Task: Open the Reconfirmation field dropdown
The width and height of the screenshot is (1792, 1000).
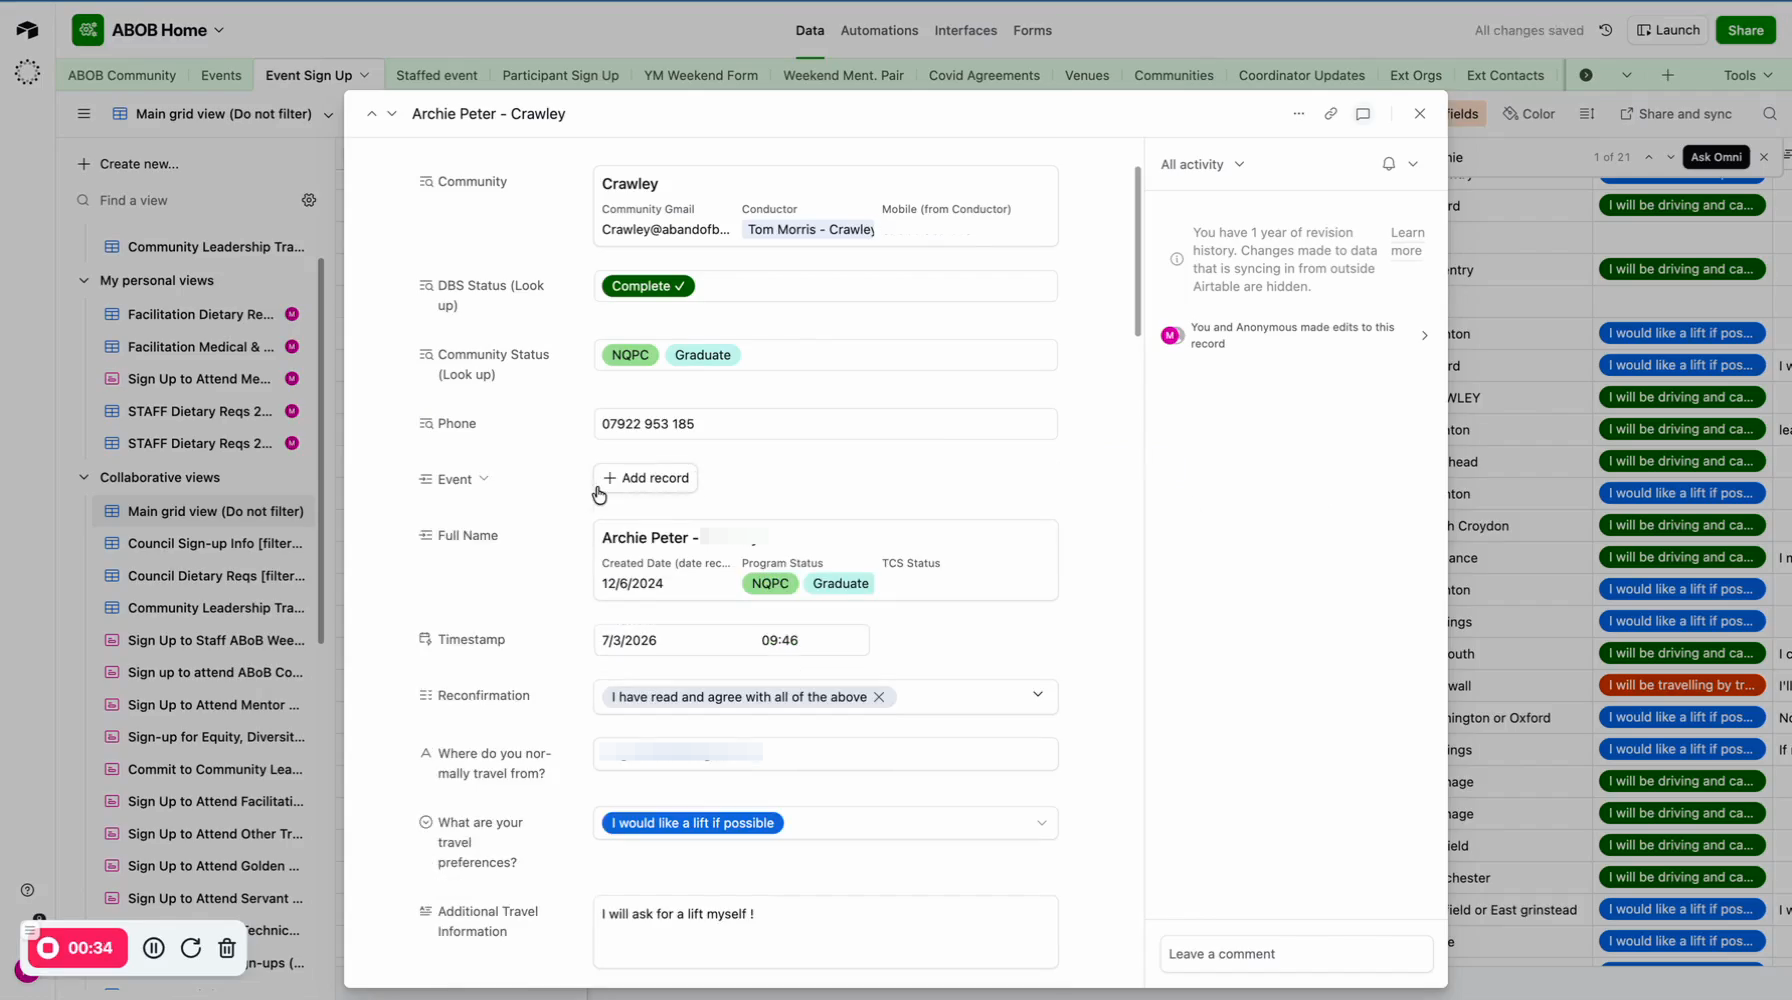Action: pyautogui.click(x=1037, y=695)
